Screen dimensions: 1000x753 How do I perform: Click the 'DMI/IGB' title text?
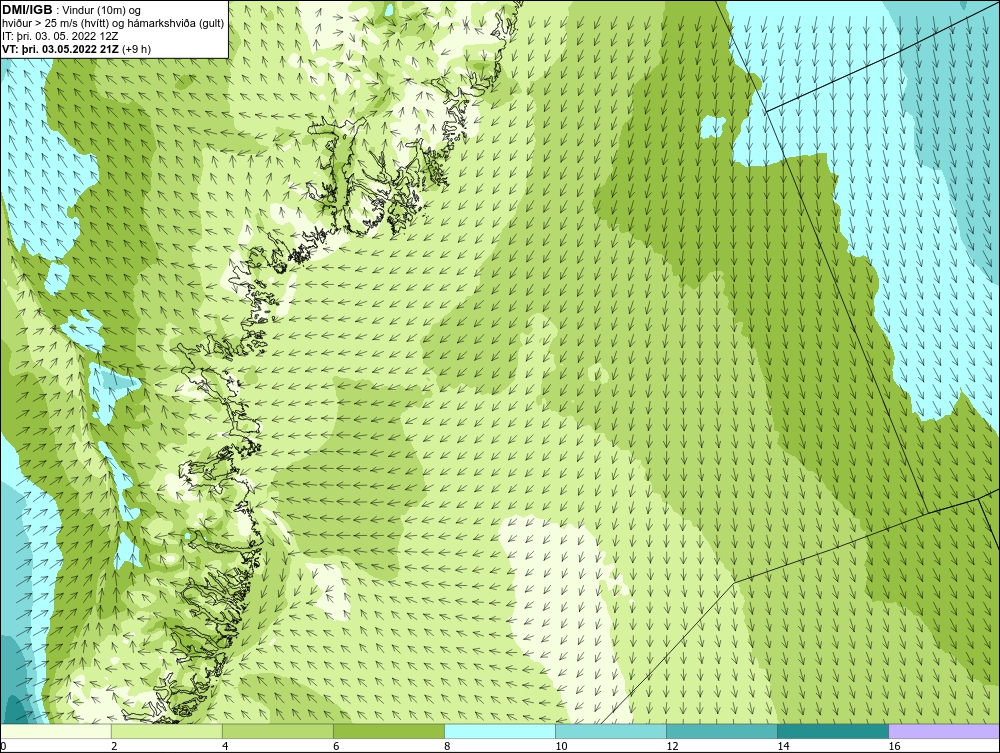coord(27,10)
